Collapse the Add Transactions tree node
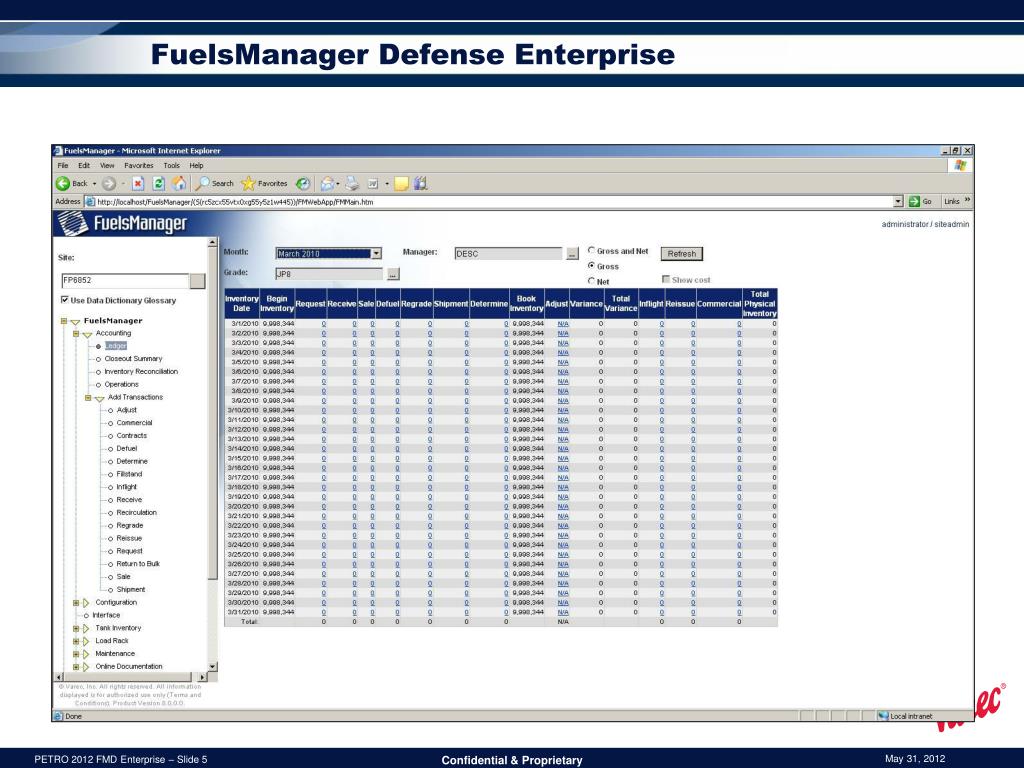Image resolution: width=1024 pixels, height=768 pixels. coord(88,398)
